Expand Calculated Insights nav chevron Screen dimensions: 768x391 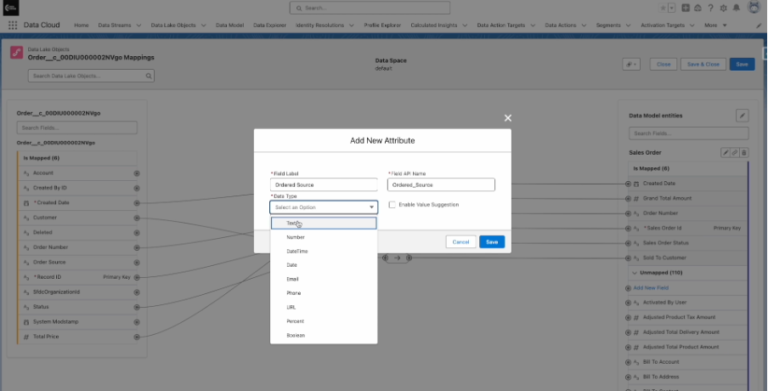click(x=464, y=25)
